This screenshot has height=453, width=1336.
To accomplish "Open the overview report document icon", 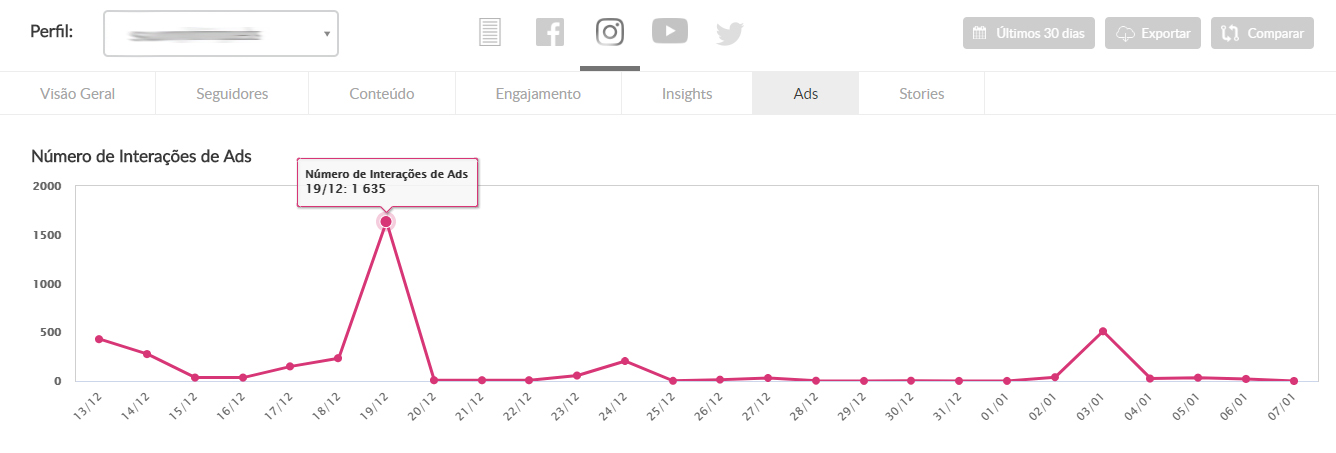I will click(489, 33).
